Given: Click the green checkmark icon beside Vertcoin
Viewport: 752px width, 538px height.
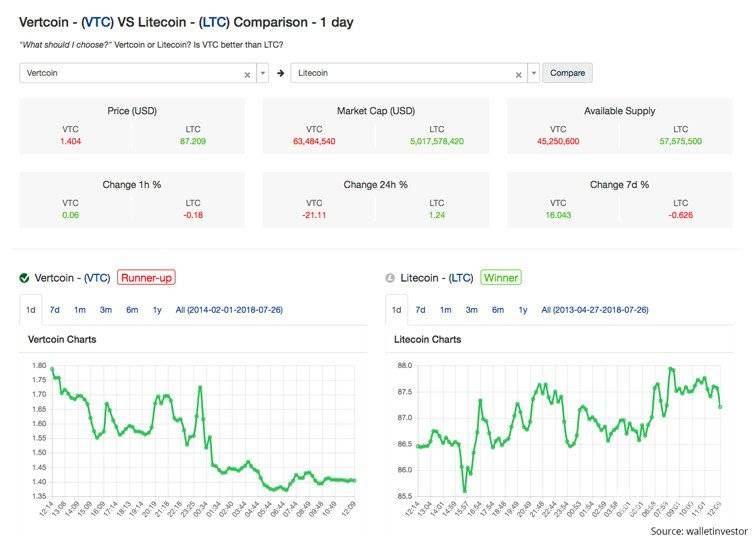Looking at the screenshot, I should click(24, 278).
